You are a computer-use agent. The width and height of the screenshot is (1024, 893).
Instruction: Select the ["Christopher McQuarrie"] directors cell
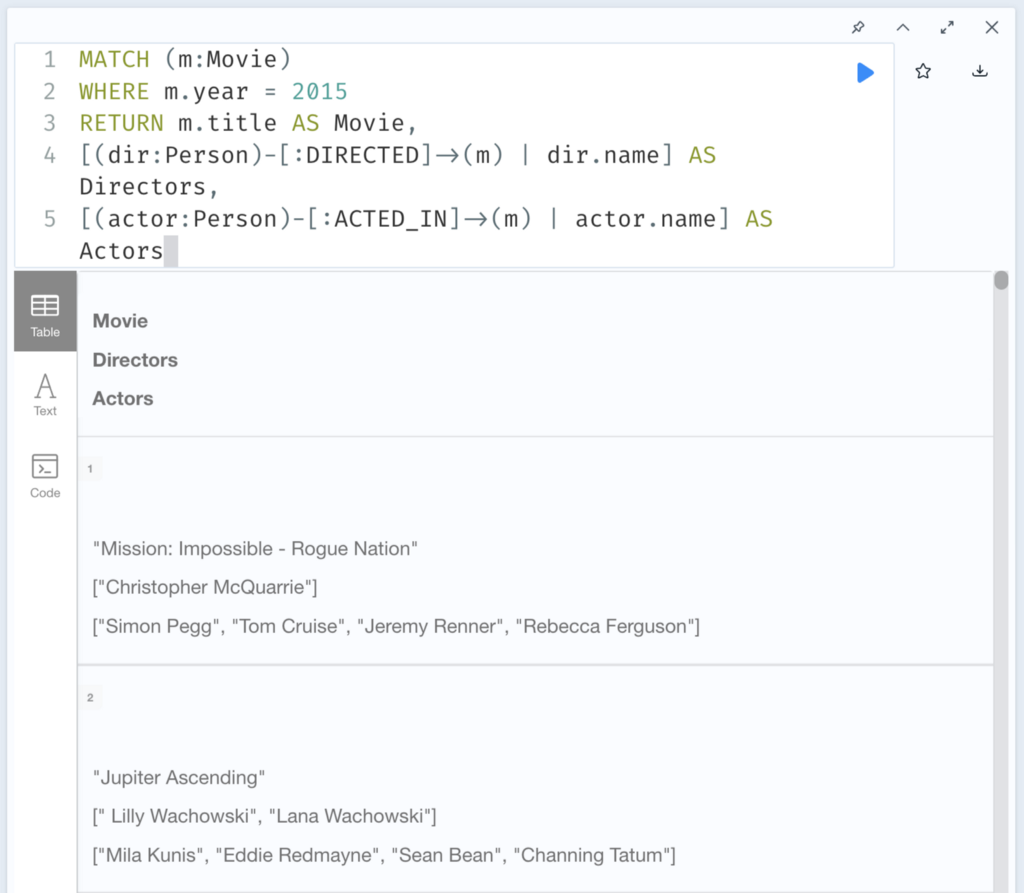[205, 587]
